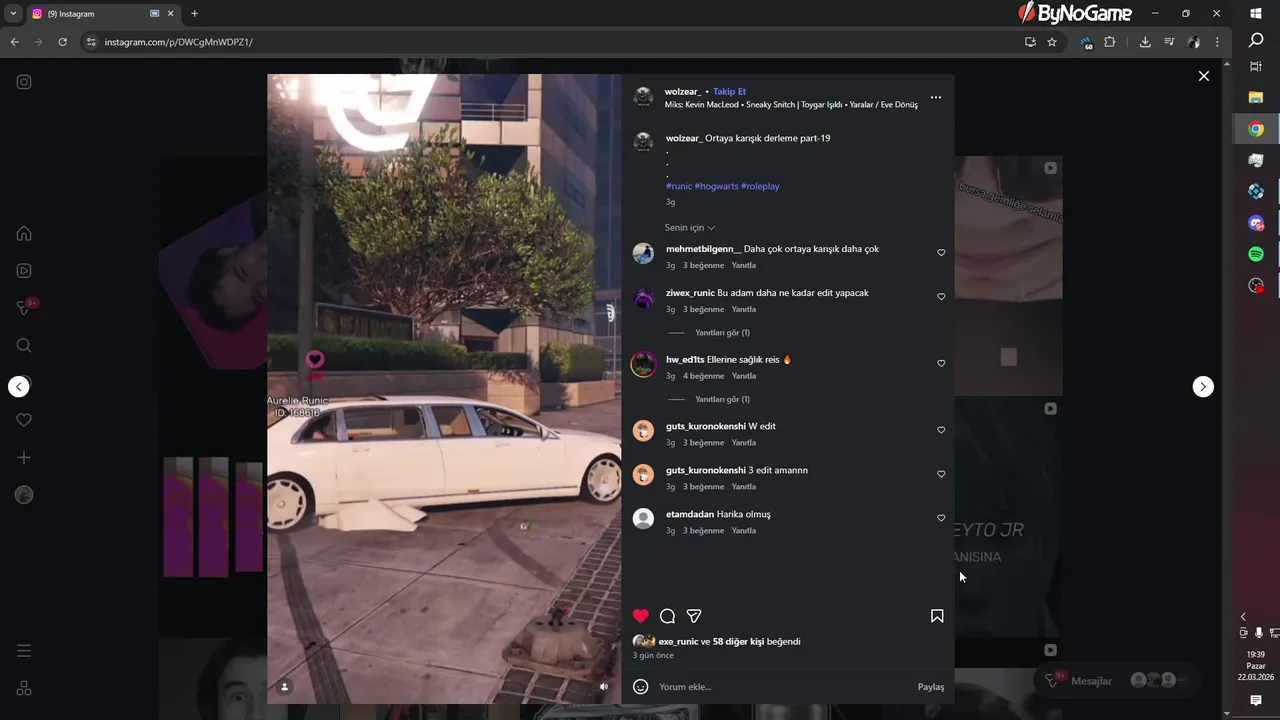Open Chrome extensions puzzle icon
Image resolution: width=1280 pixels, height=720 pixels.
(x=1109, y=42)
